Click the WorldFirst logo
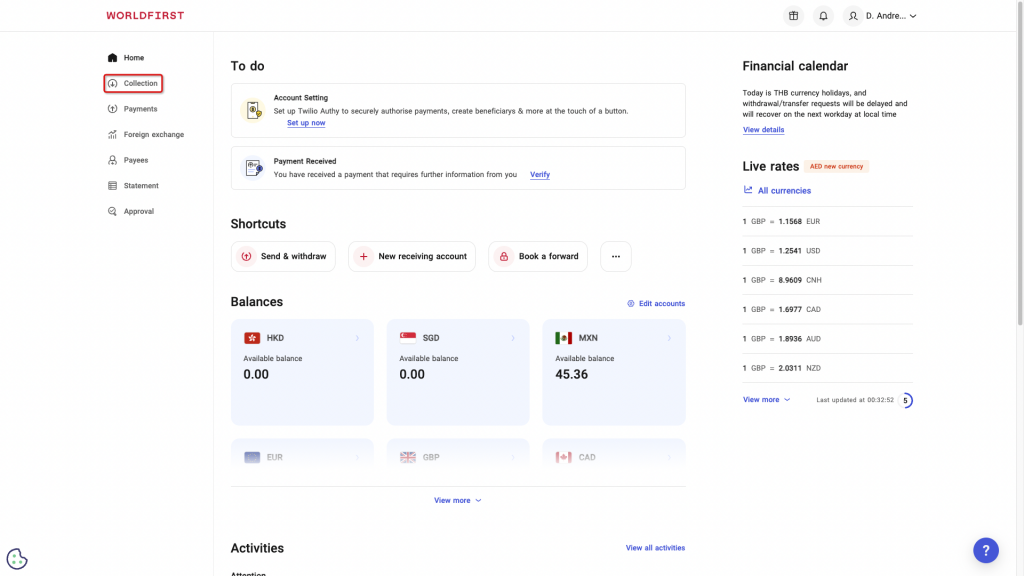 tap(145, 16)
